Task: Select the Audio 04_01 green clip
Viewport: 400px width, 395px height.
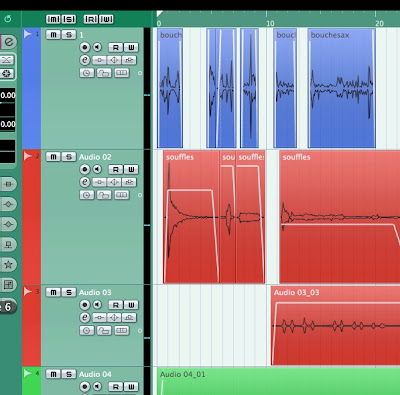Action: click(x=278, y=381)
